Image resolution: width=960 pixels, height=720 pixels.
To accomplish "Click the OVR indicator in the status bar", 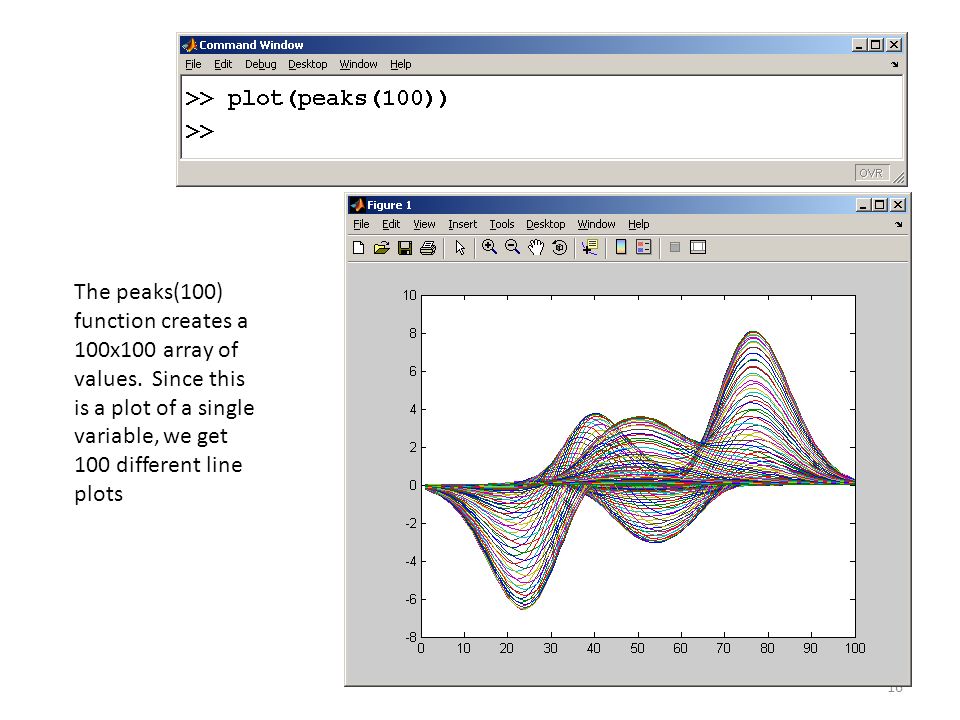I will (x=871, y=173).
